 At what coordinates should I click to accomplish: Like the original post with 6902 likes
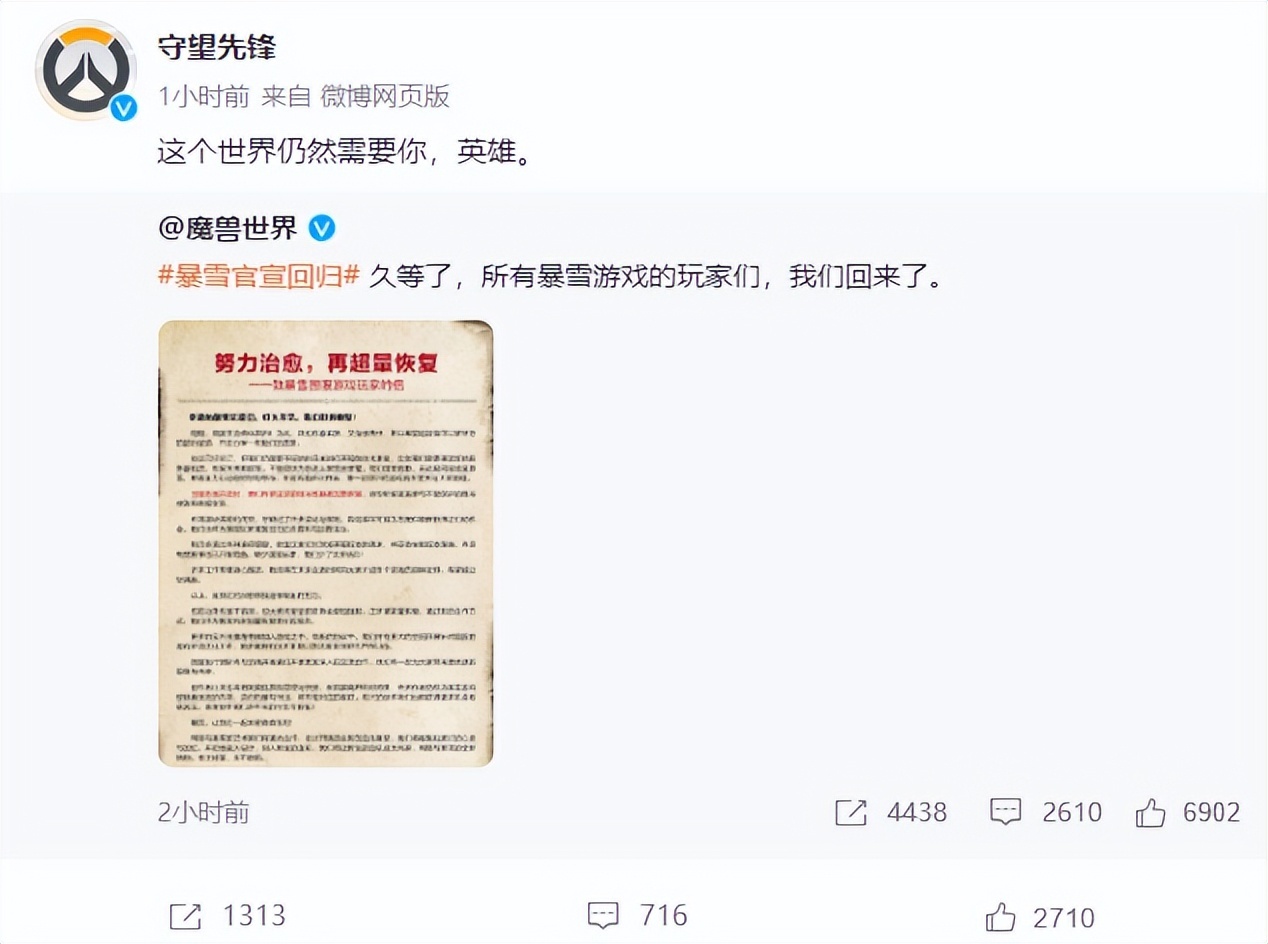click(1151, 812)
